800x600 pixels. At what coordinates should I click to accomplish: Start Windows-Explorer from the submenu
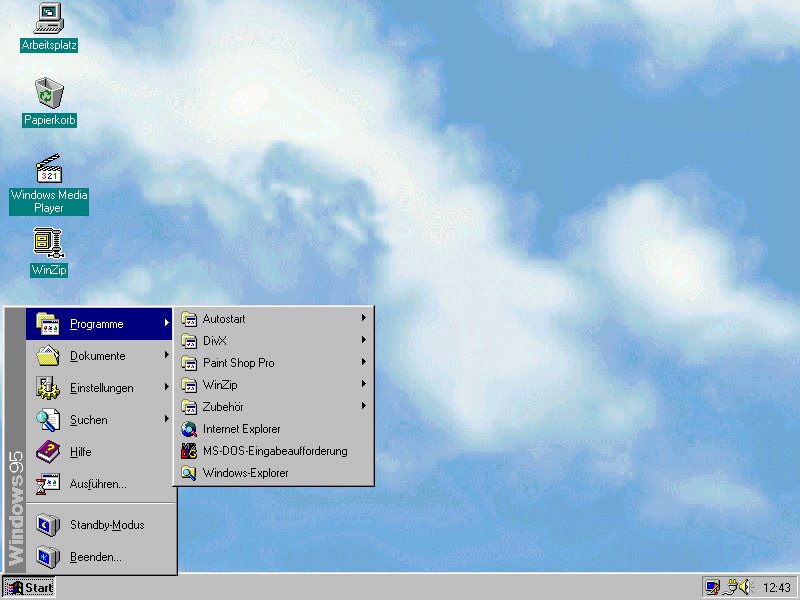tap(245, 473)
